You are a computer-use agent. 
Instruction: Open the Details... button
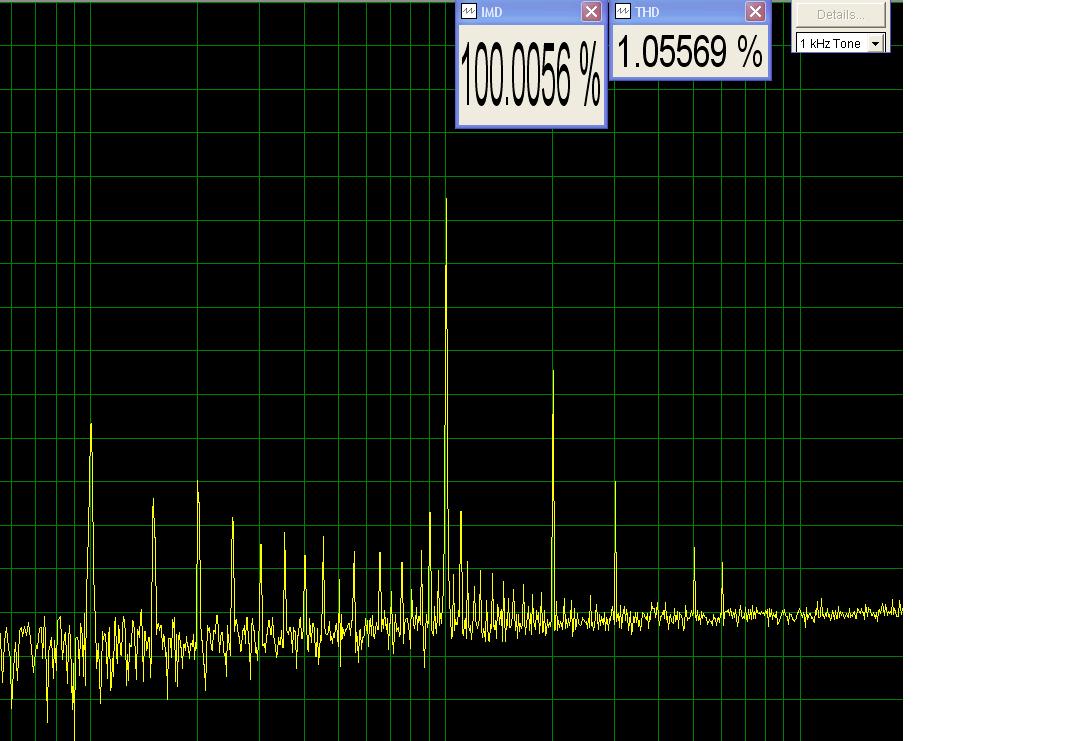coord(840,14)
